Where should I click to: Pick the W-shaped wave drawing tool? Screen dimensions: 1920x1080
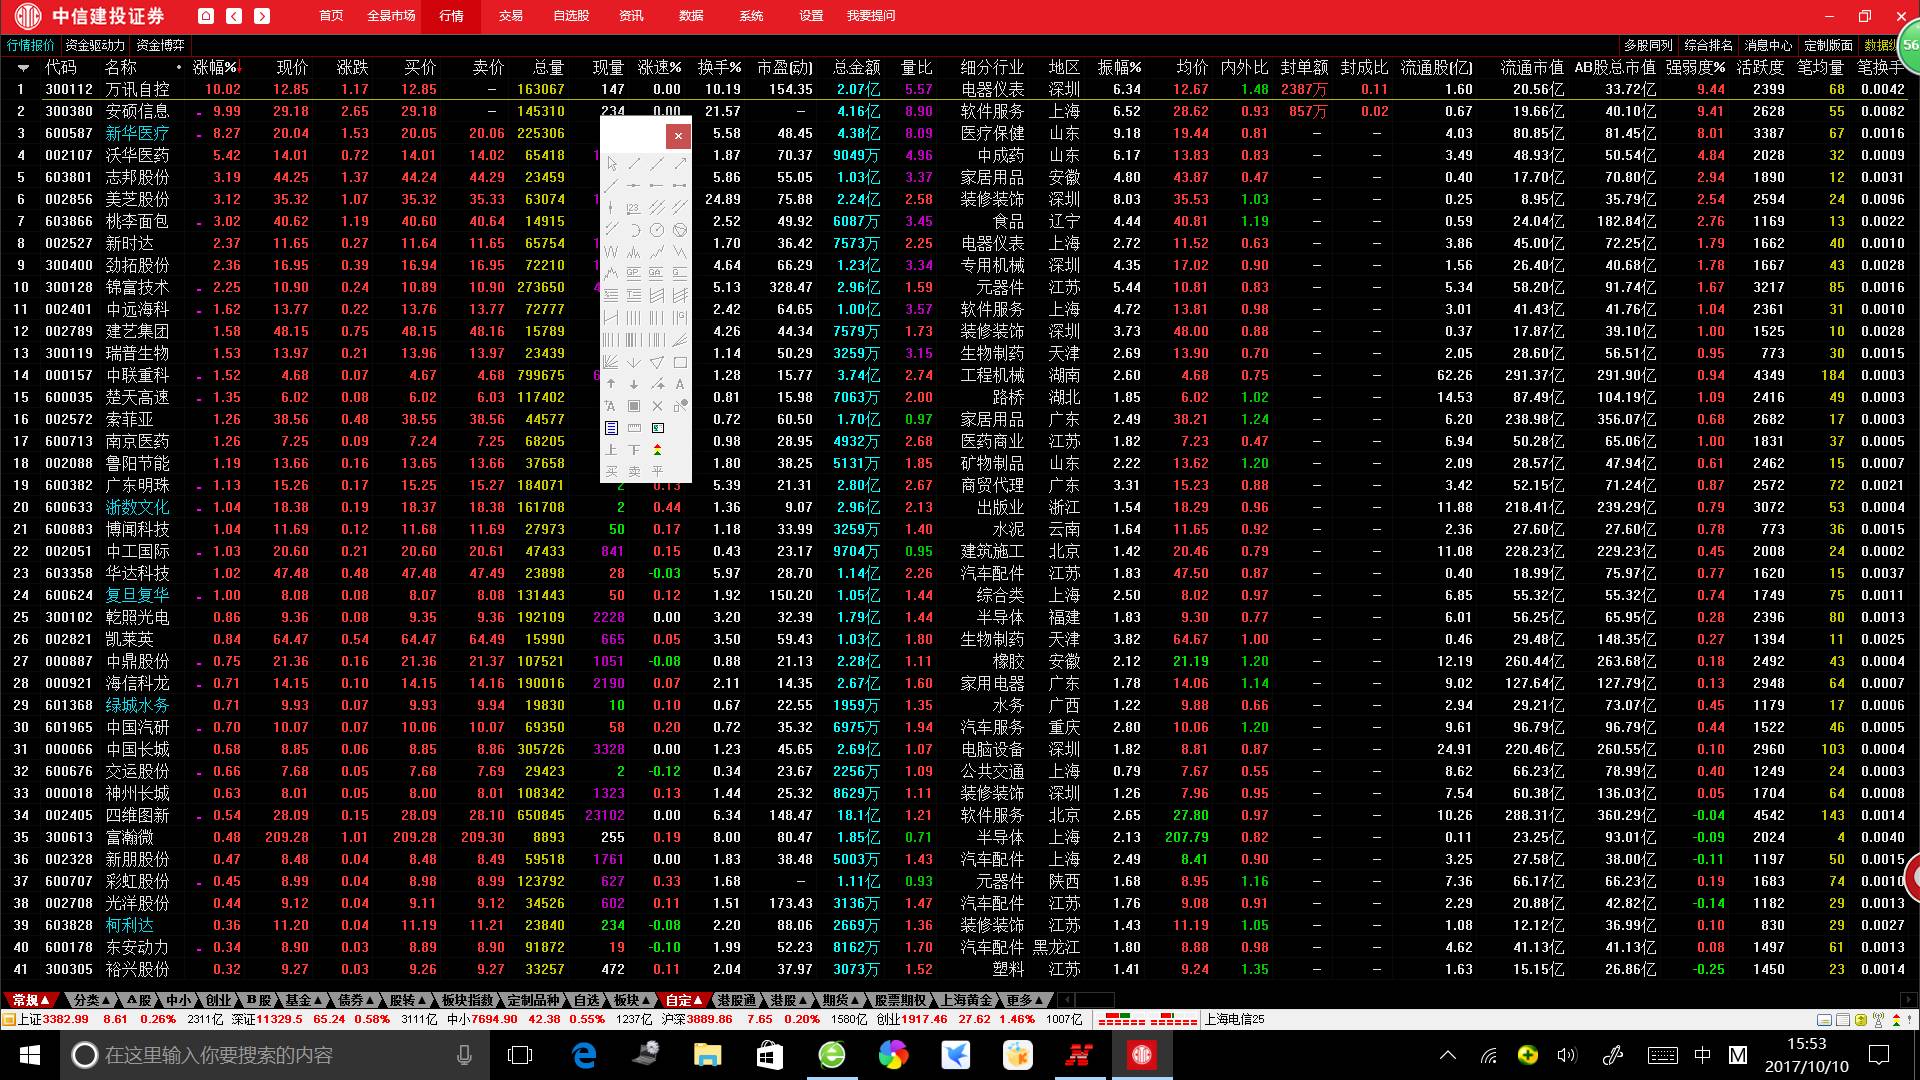[612, 251]
